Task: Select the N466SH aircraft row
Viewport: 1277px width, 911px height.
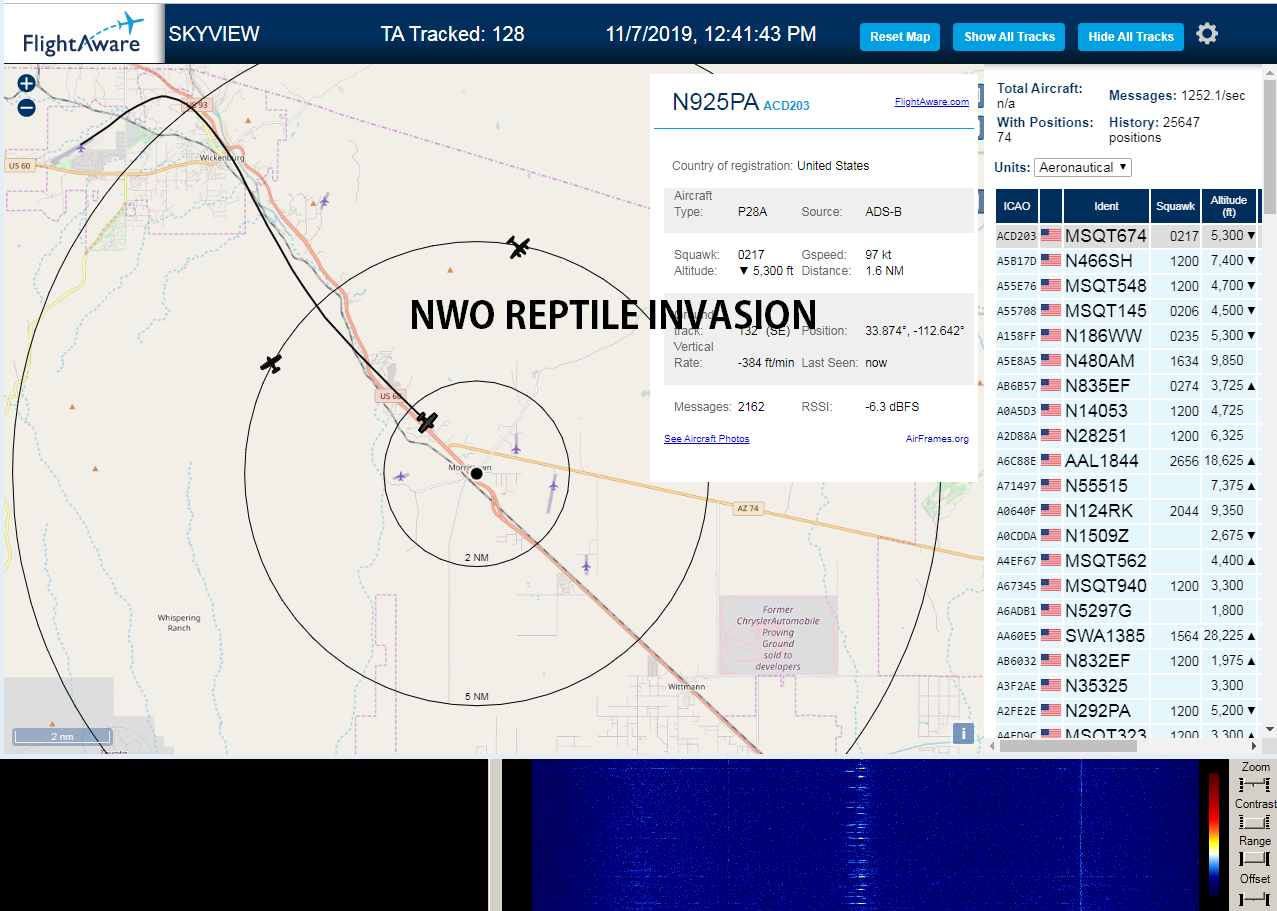Action: coord(1127,261)
